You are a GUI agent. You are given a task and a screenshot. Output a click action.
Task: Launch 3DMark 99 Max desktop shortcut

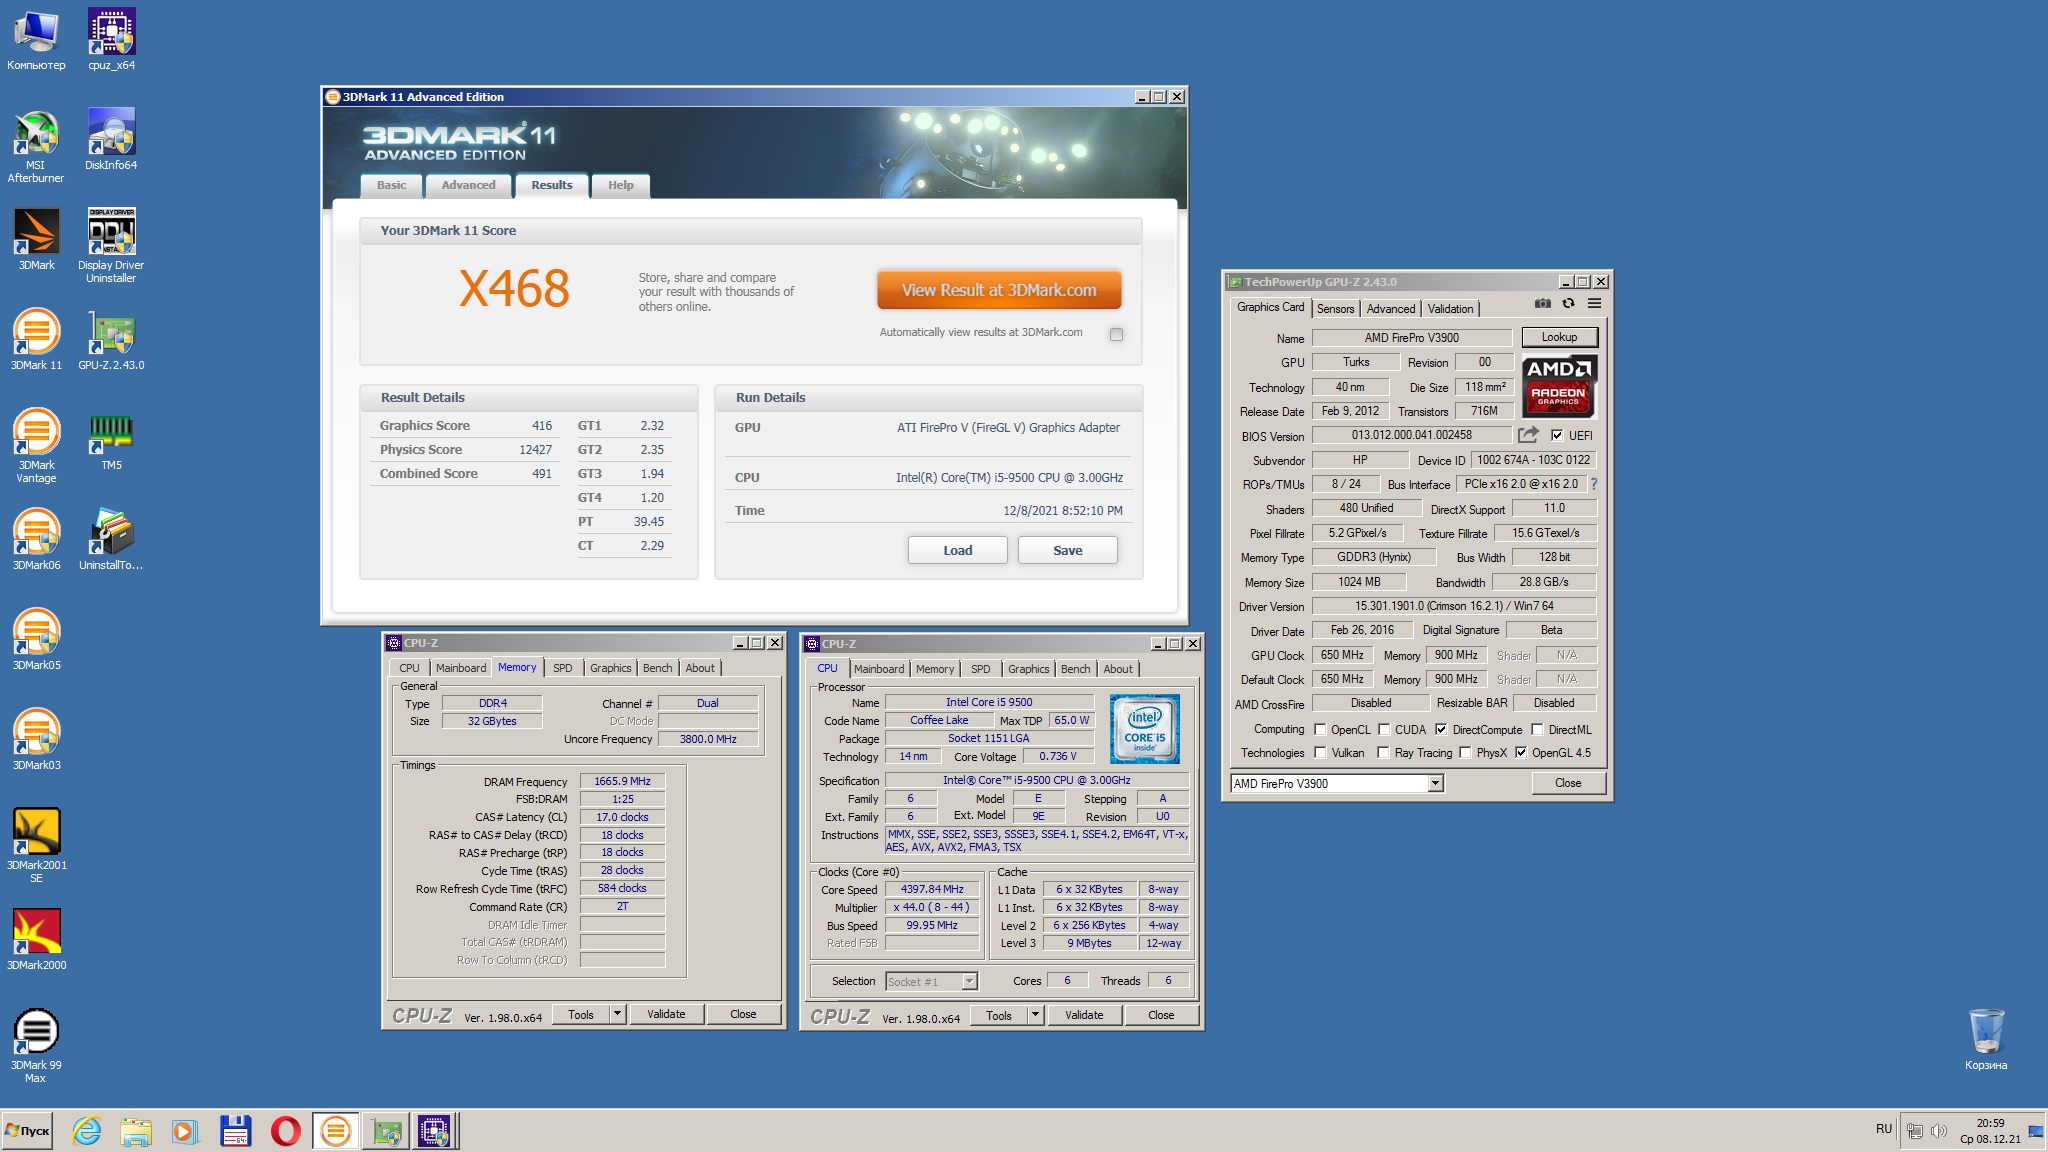tap(36, 1046)
